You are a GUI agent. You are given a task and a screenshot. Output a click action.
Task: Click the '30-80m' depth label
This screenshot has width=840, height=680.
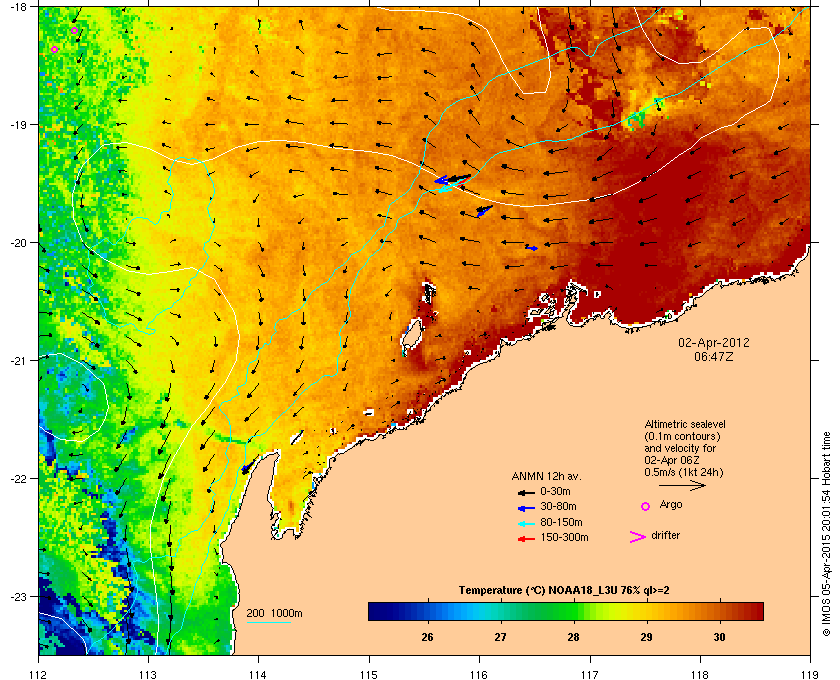(558, 506)
